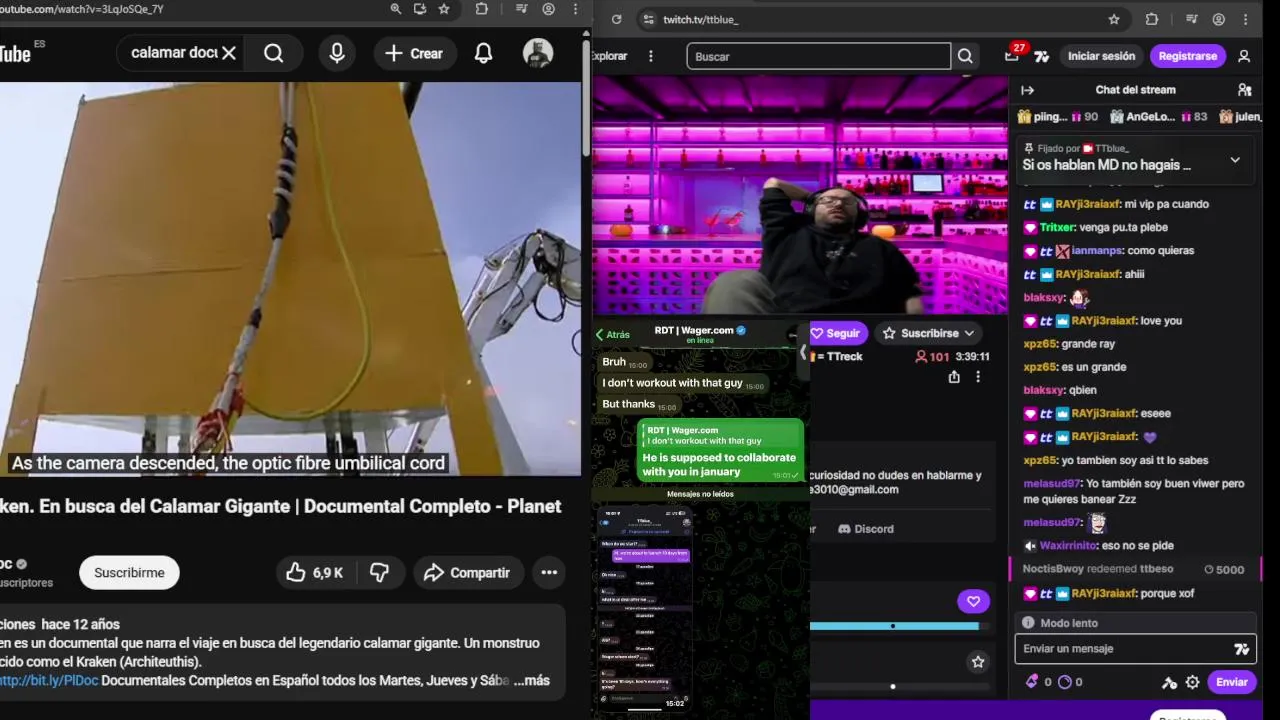Expand description with ...más

point(531,680)
